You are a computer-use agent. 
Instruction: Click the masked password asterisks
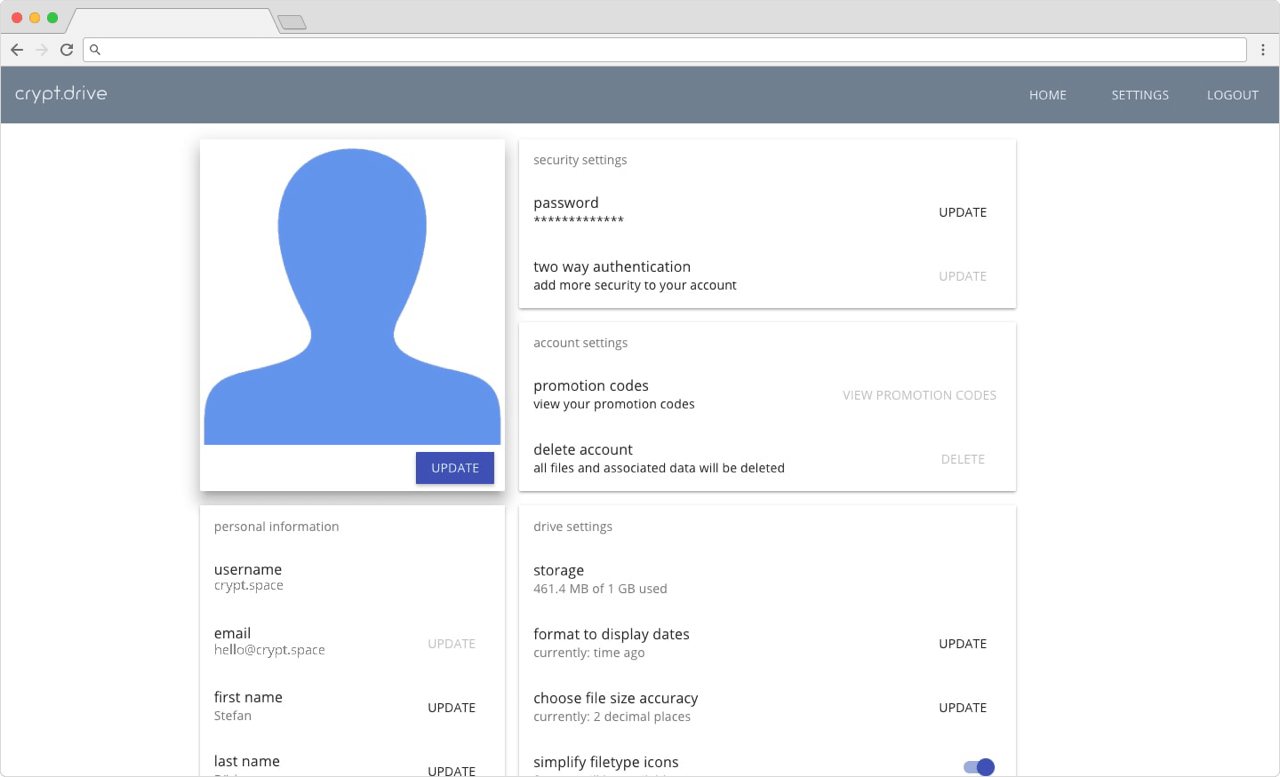coord(578,221)
